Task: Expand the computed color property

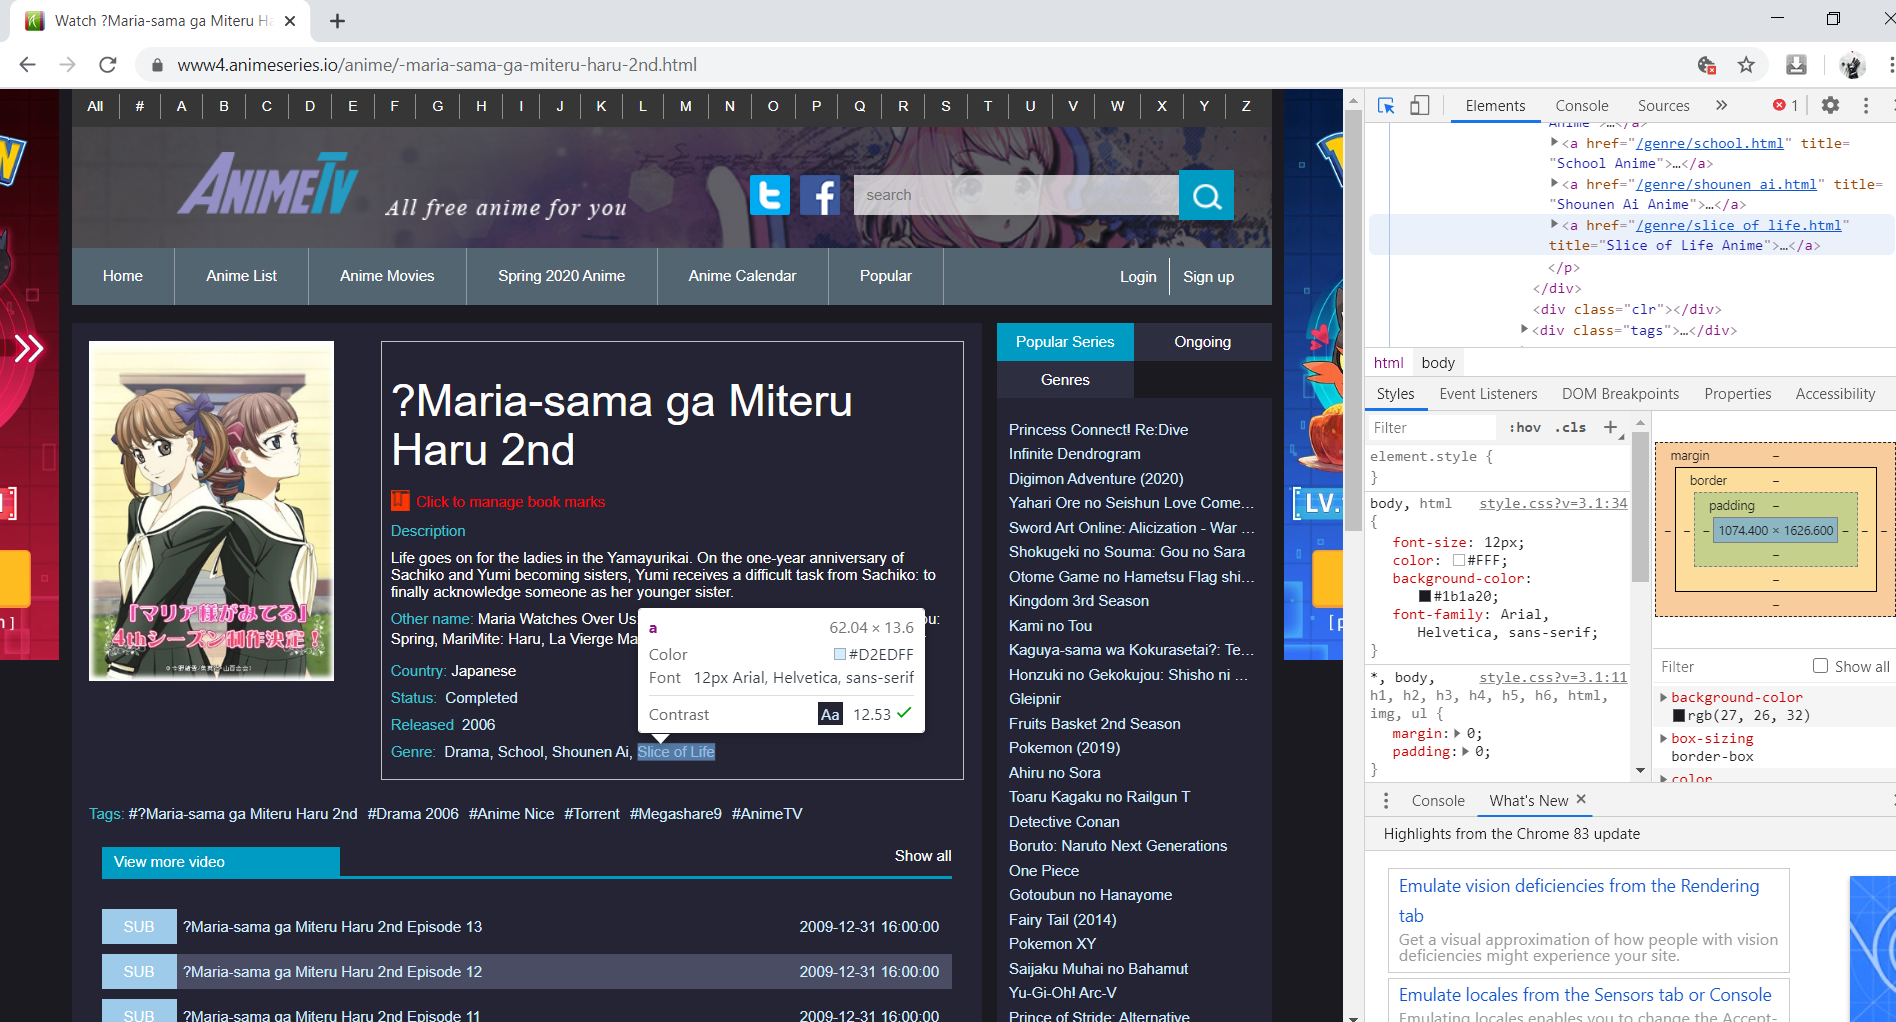Action: click(1664, 778)
